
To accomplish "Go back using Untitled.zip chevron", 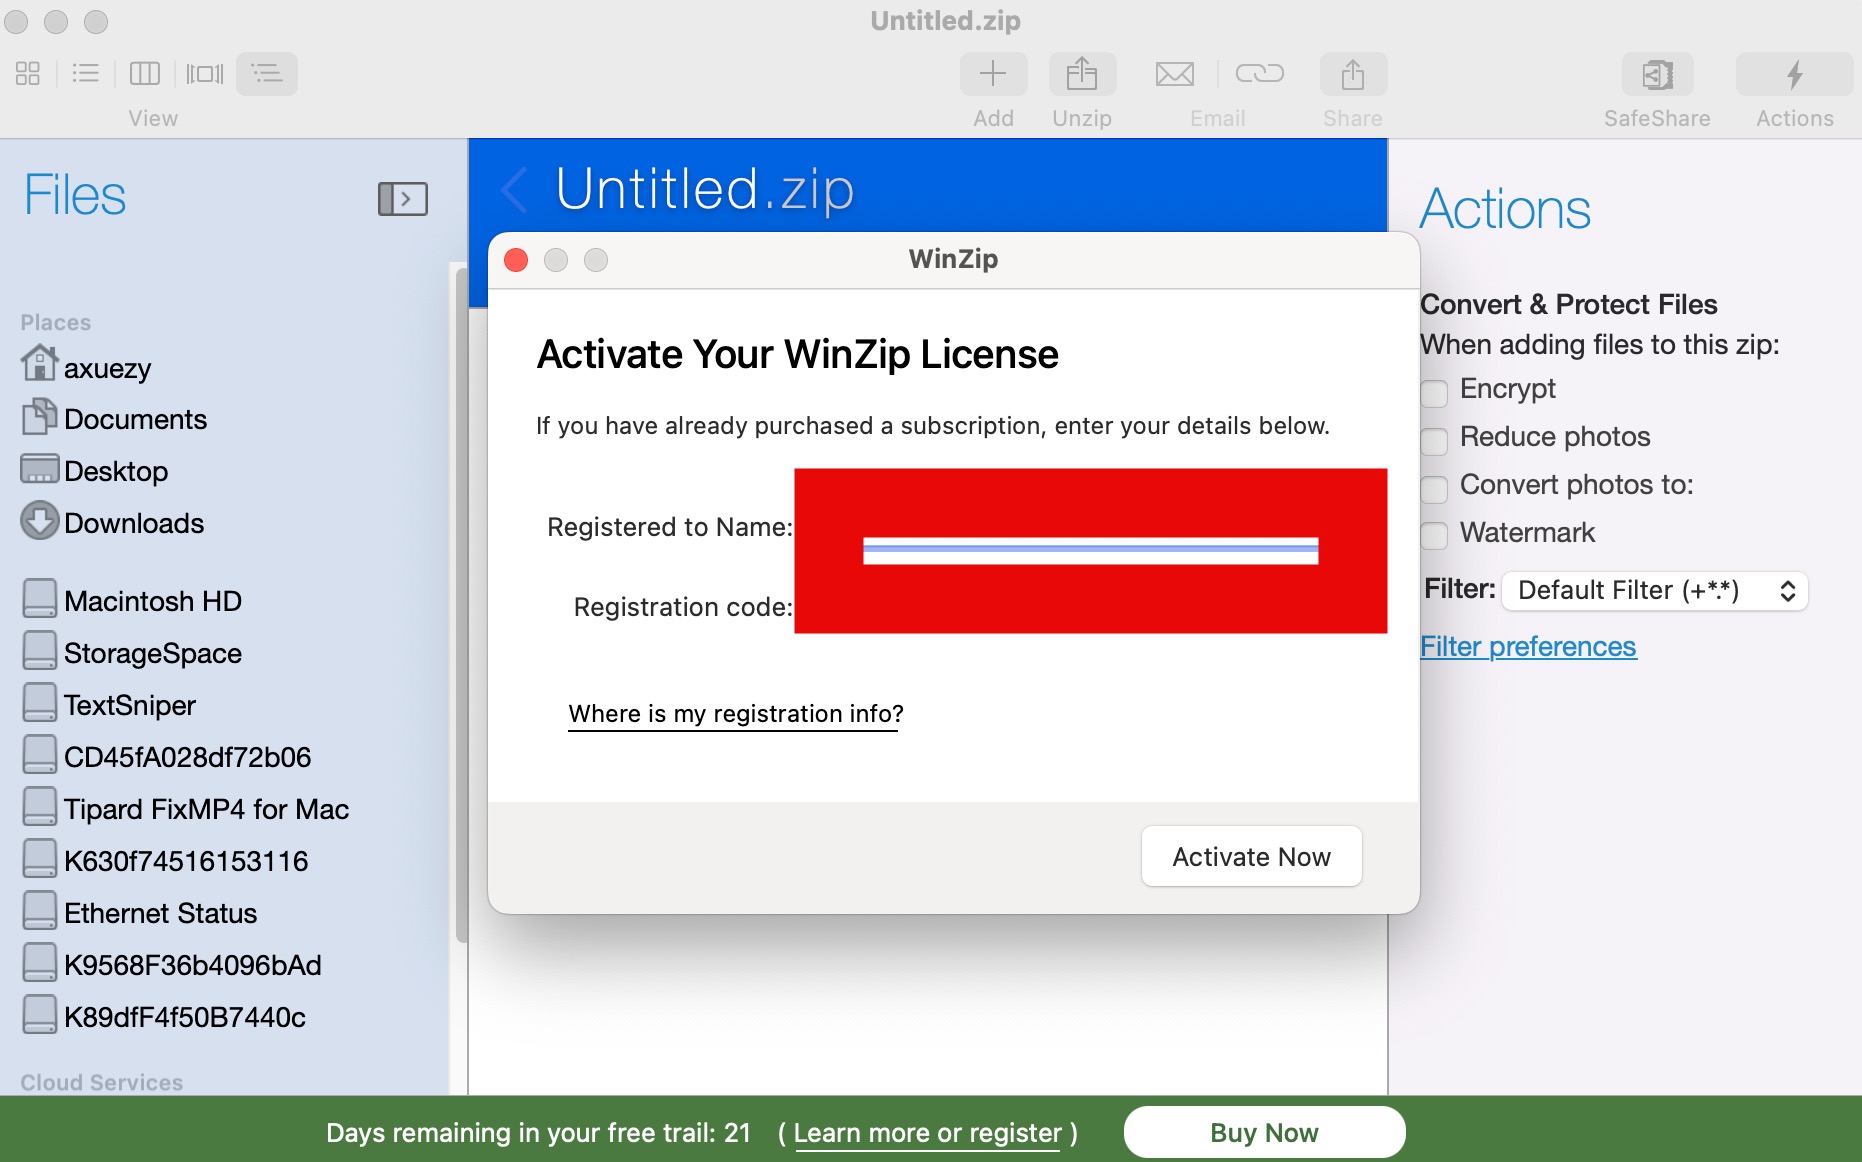I will (x=514, y=190).
